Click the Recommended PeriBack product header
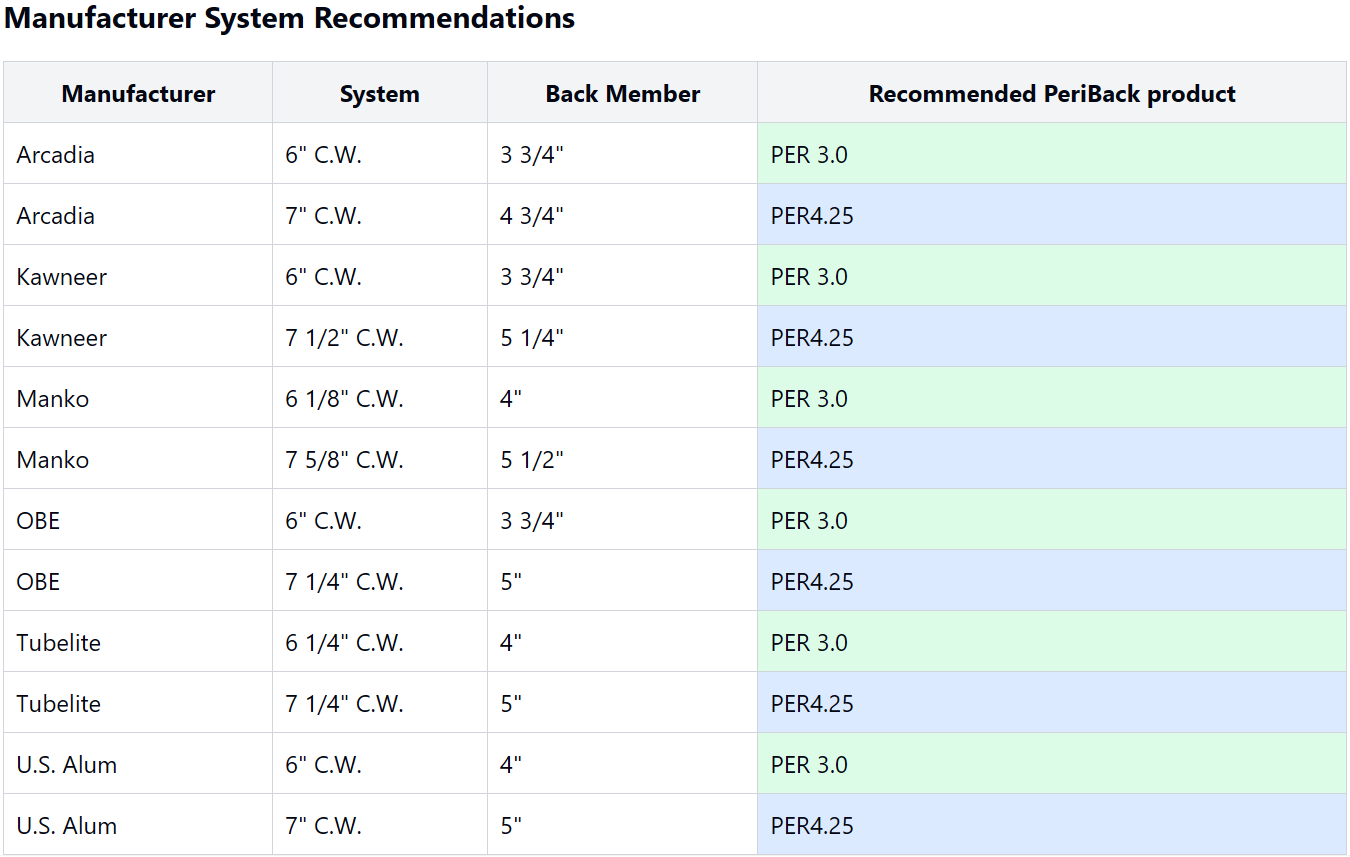Screen dimensions: 1350x857 1051,94
